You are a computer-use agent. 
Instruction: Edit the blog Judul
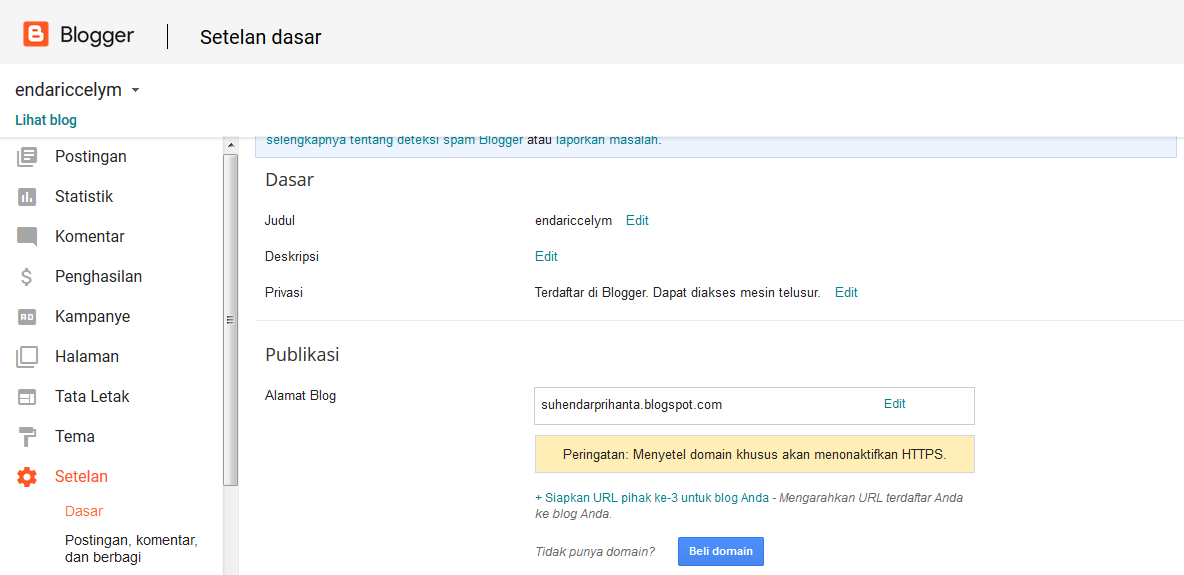[x=637, y=221]
